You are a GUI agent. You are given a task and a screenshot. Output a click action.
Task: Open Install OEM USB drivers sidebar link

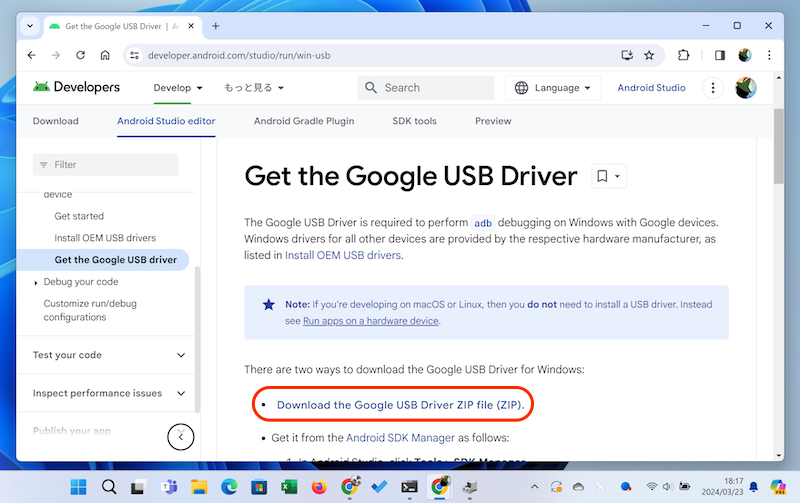[105, 238]
